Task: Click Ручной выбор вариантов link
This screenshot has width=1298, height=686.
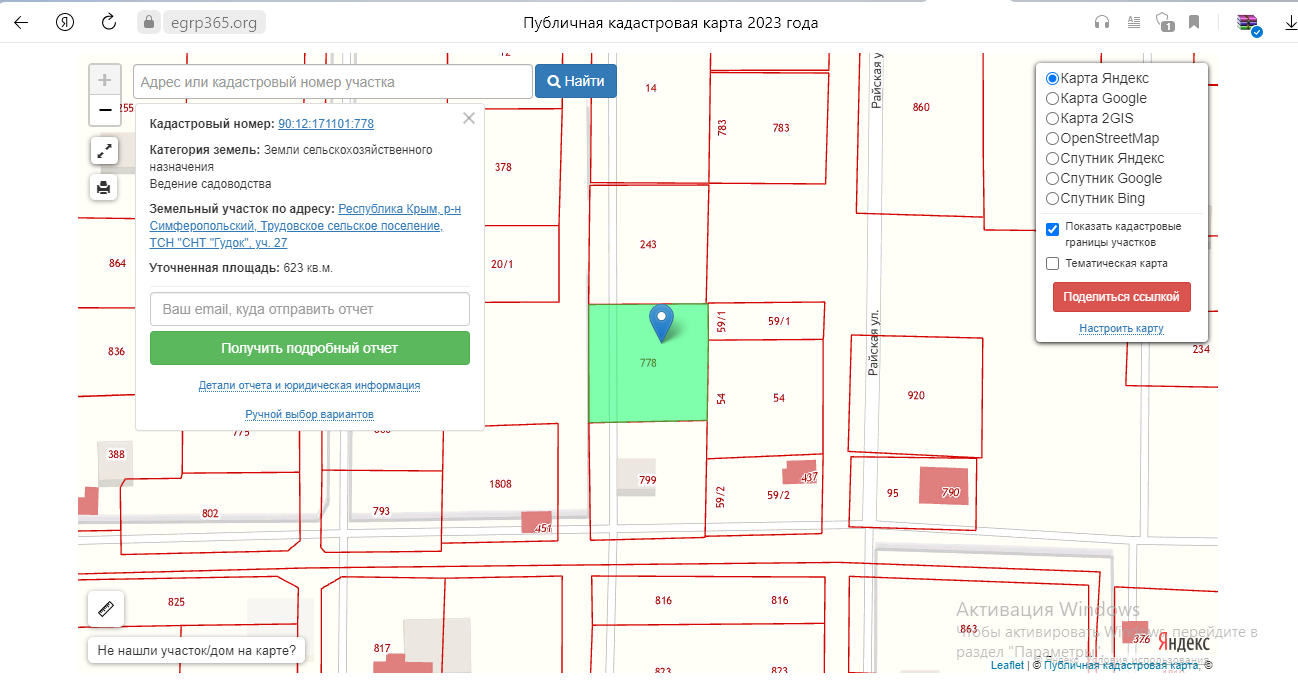Action: tap(309, 414)
